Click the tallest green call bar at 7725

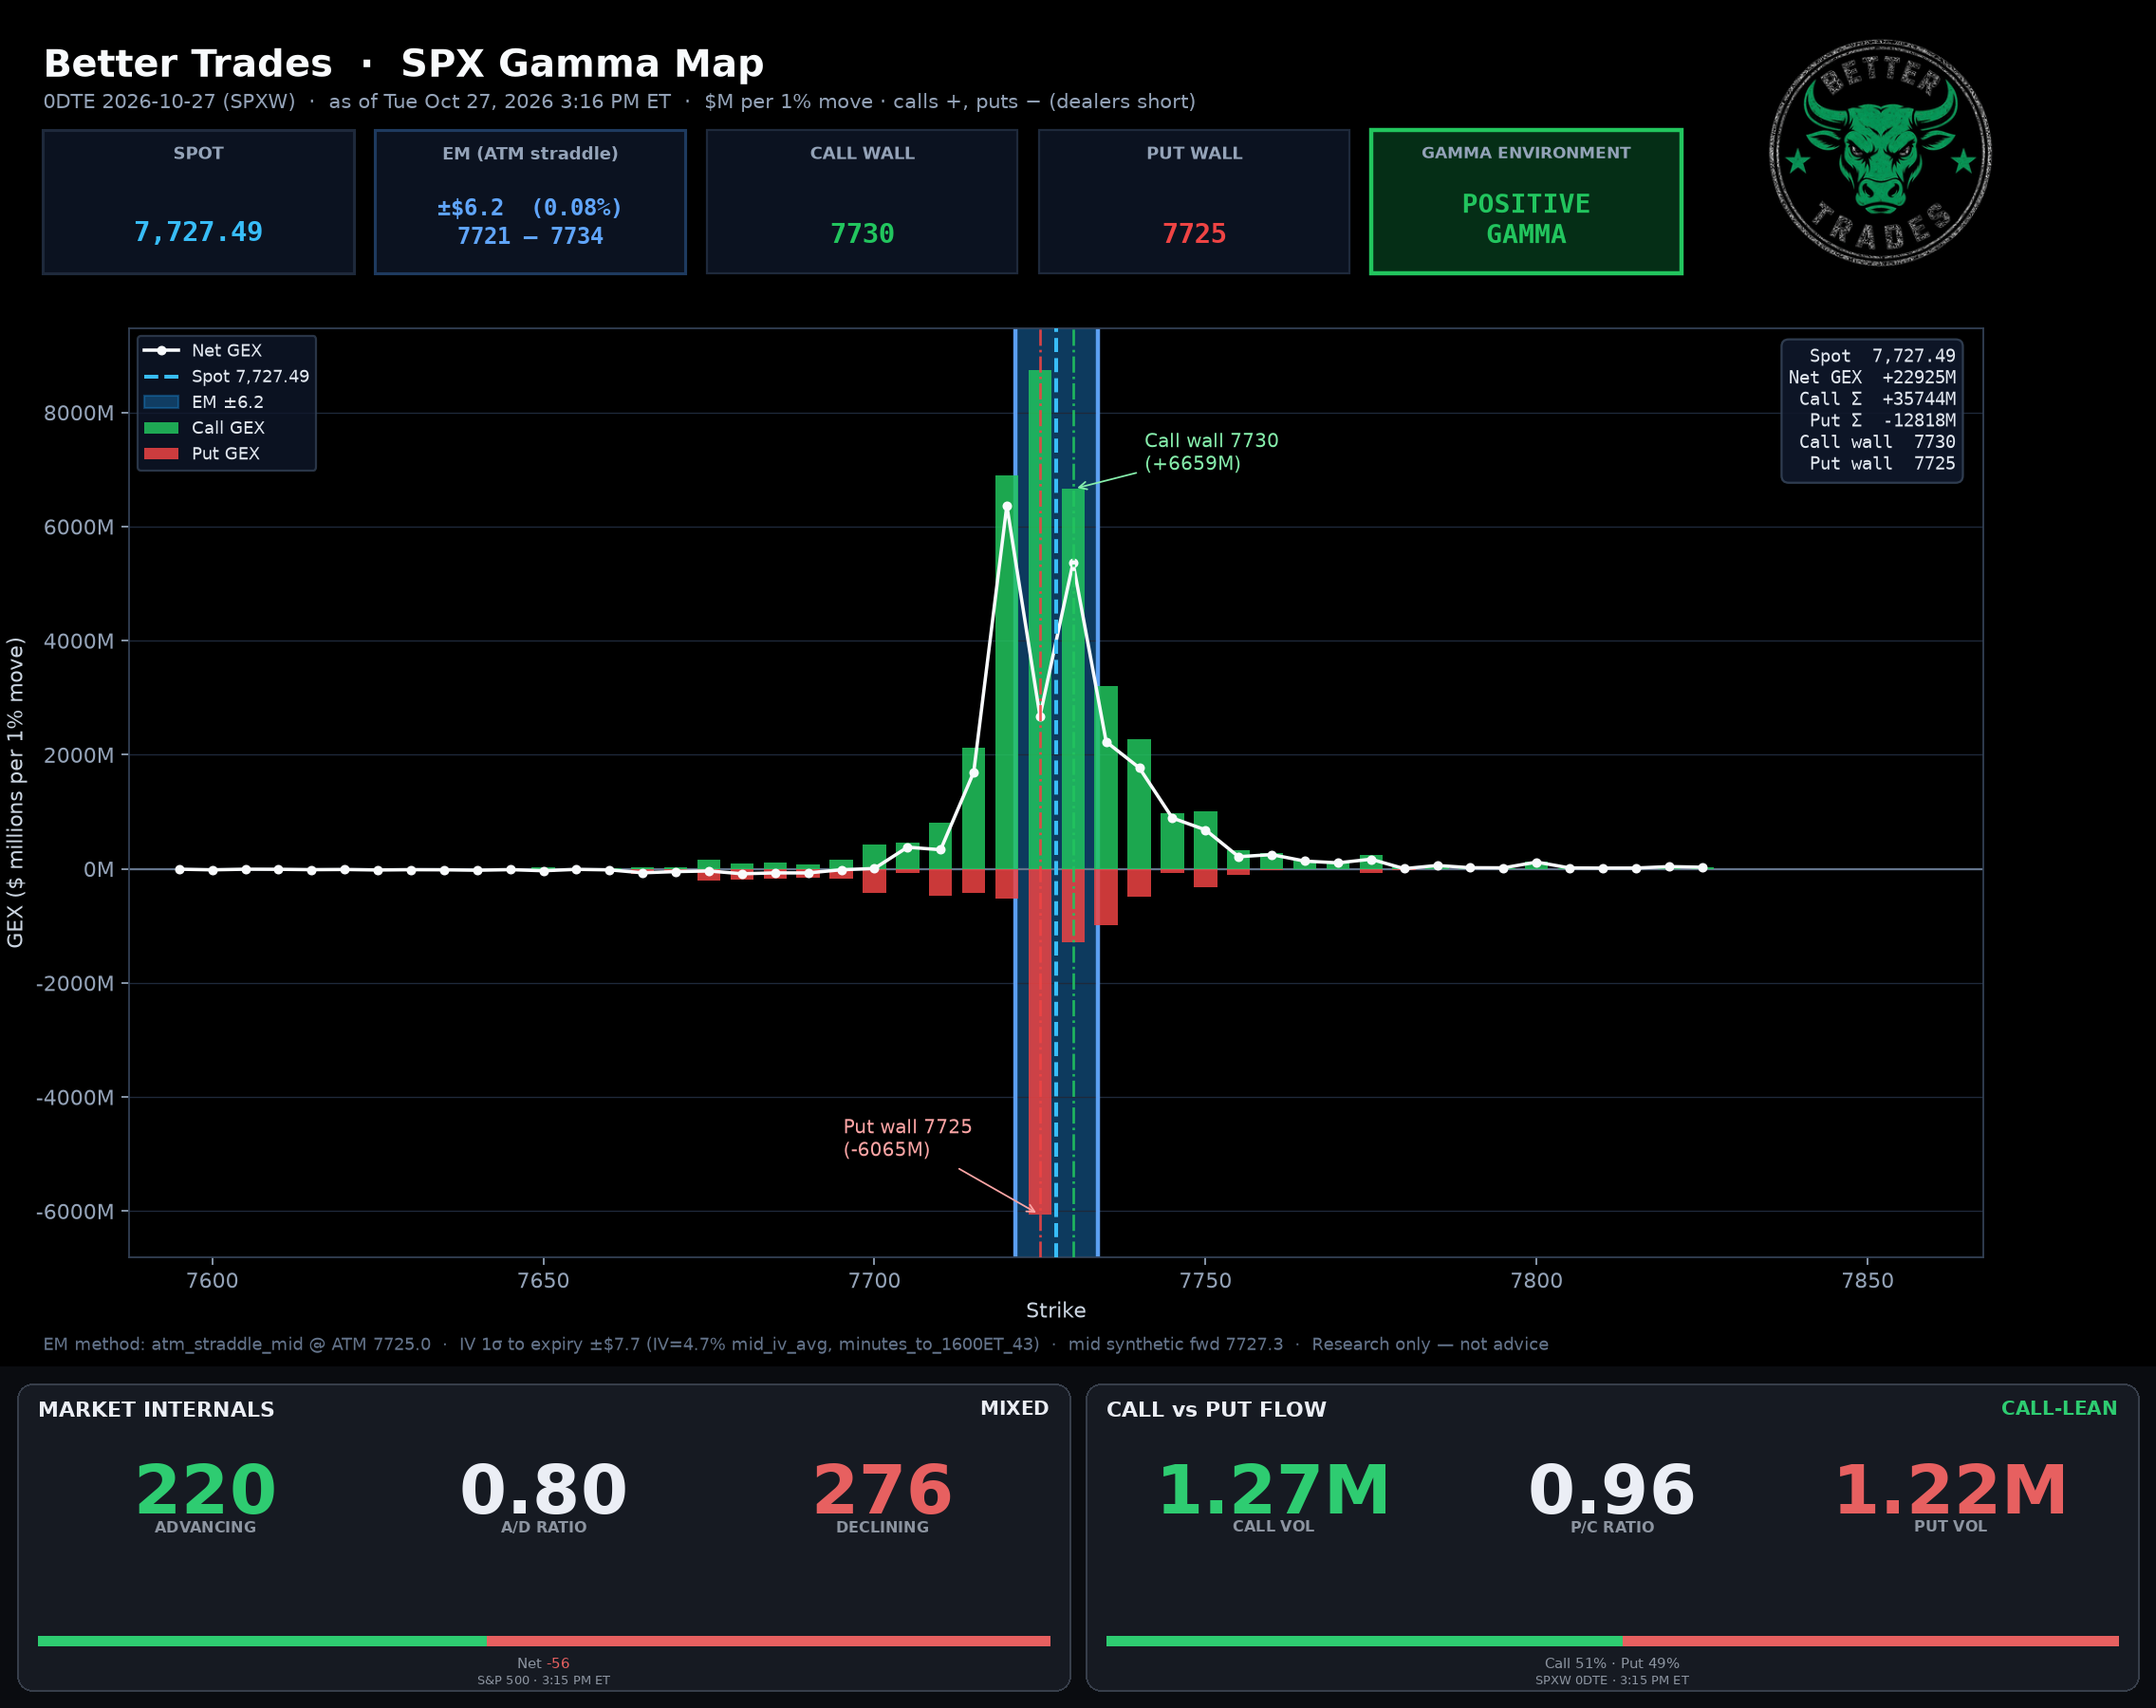click(1040, 619)
